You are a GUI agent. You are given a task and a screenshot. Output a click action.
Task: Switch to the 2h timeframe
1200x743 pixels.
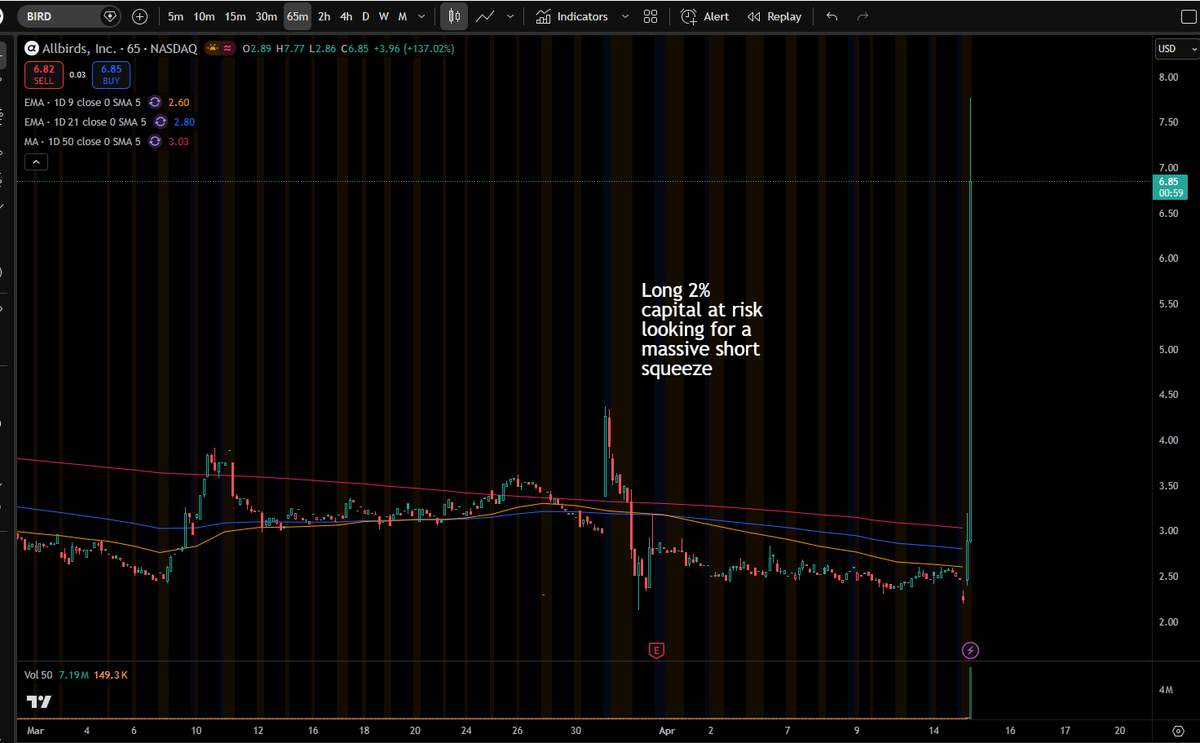click(x=324, y=16)
